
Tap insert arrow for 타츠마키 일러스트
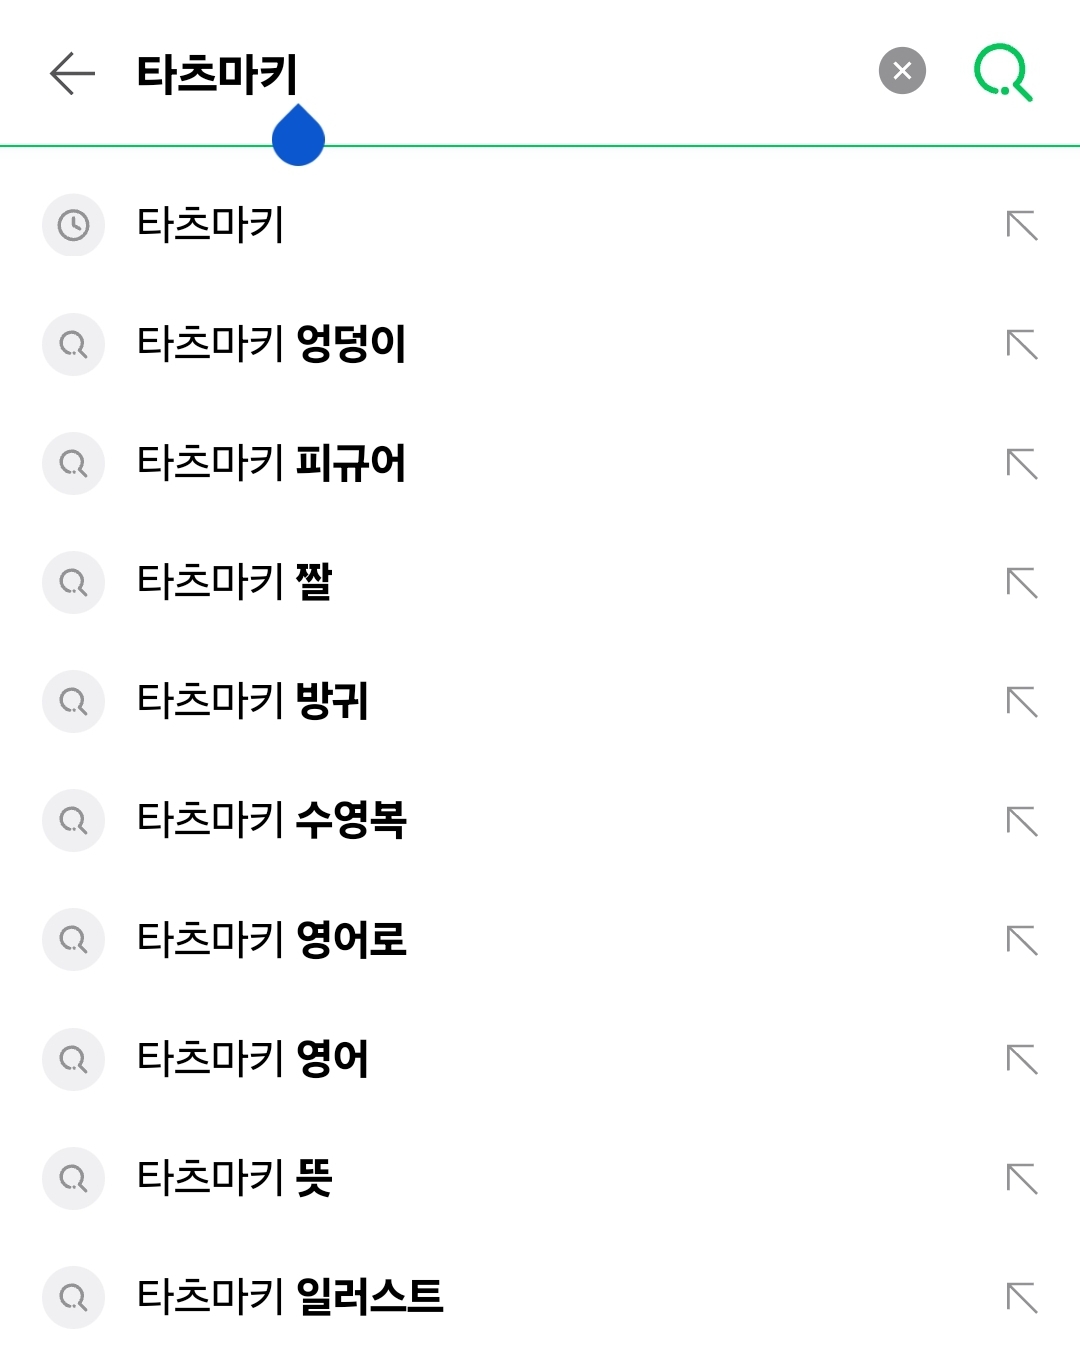click(1022, 1297)
